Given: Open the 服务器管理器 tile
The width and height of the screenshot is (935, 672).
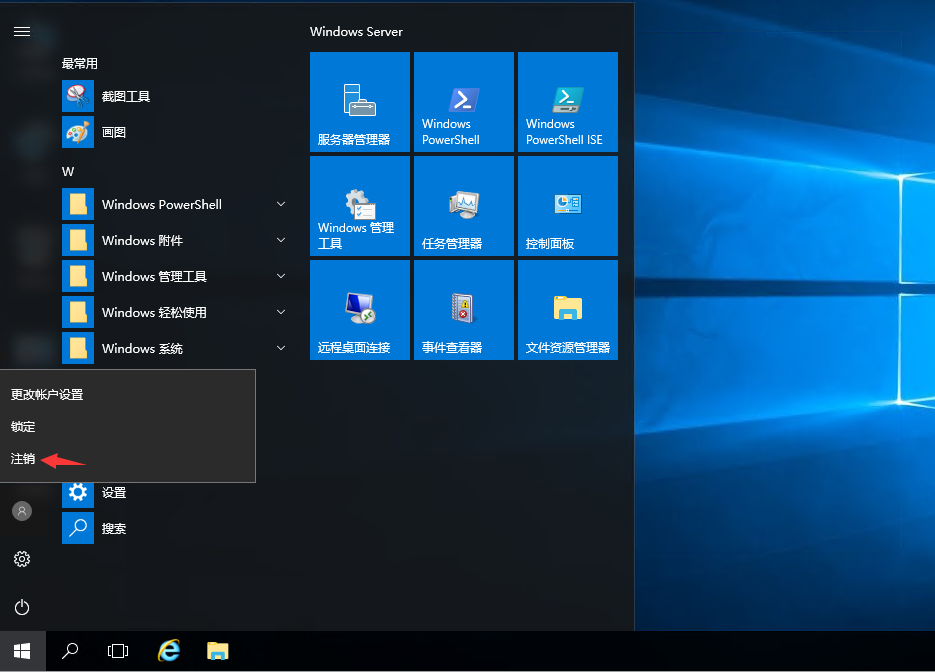Looking at the screenshot, I should 360,102.
